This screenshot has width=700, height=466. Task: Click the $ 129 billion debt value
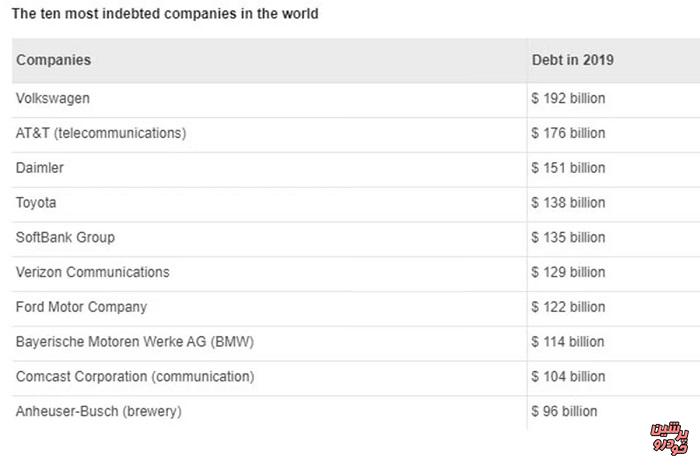point(568,272)
